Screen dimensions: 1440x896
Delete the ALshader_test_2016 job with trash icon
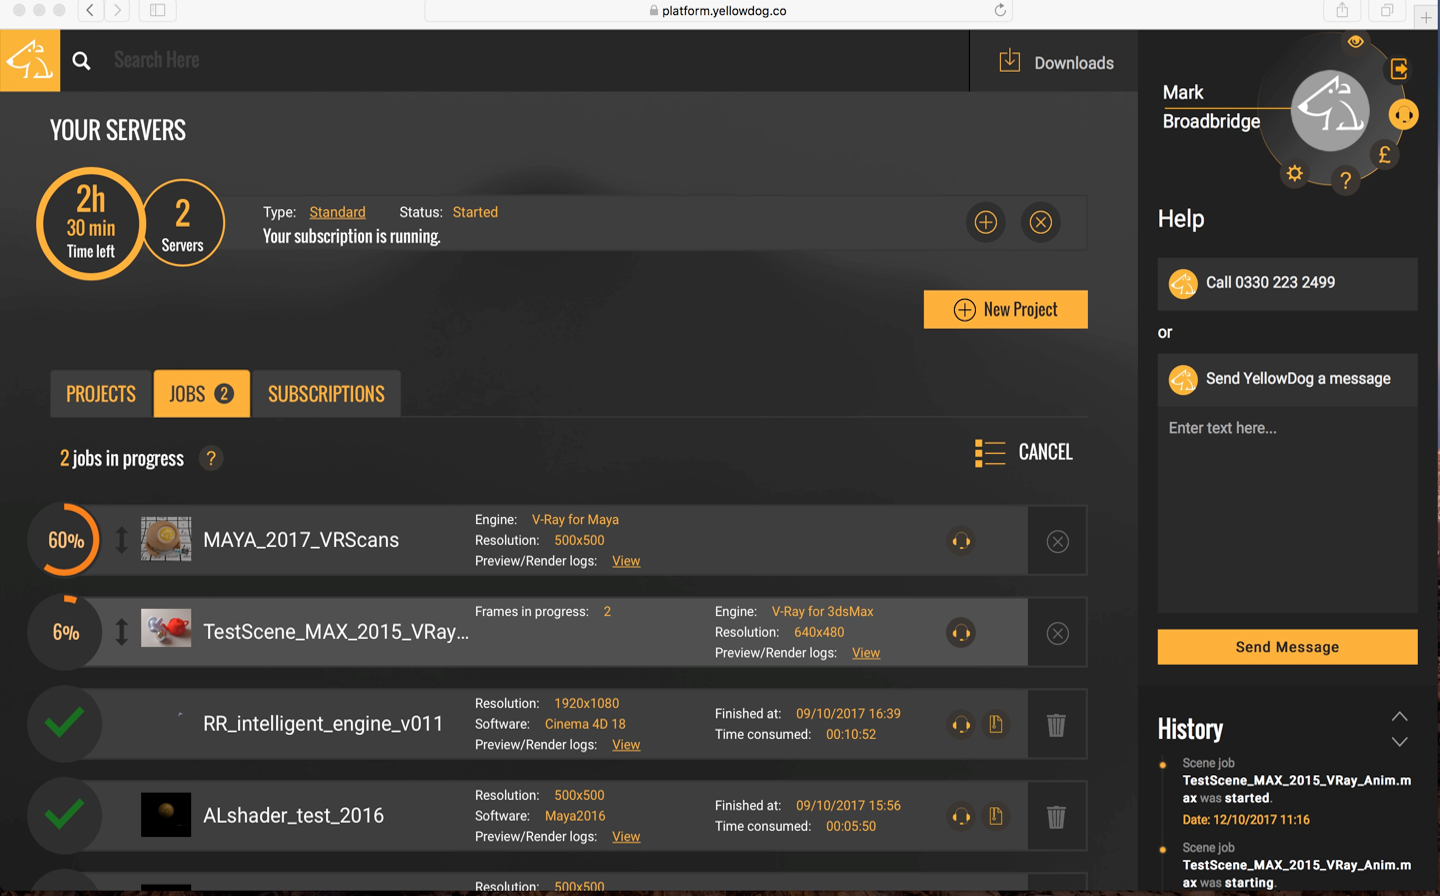click(1056, 817)
